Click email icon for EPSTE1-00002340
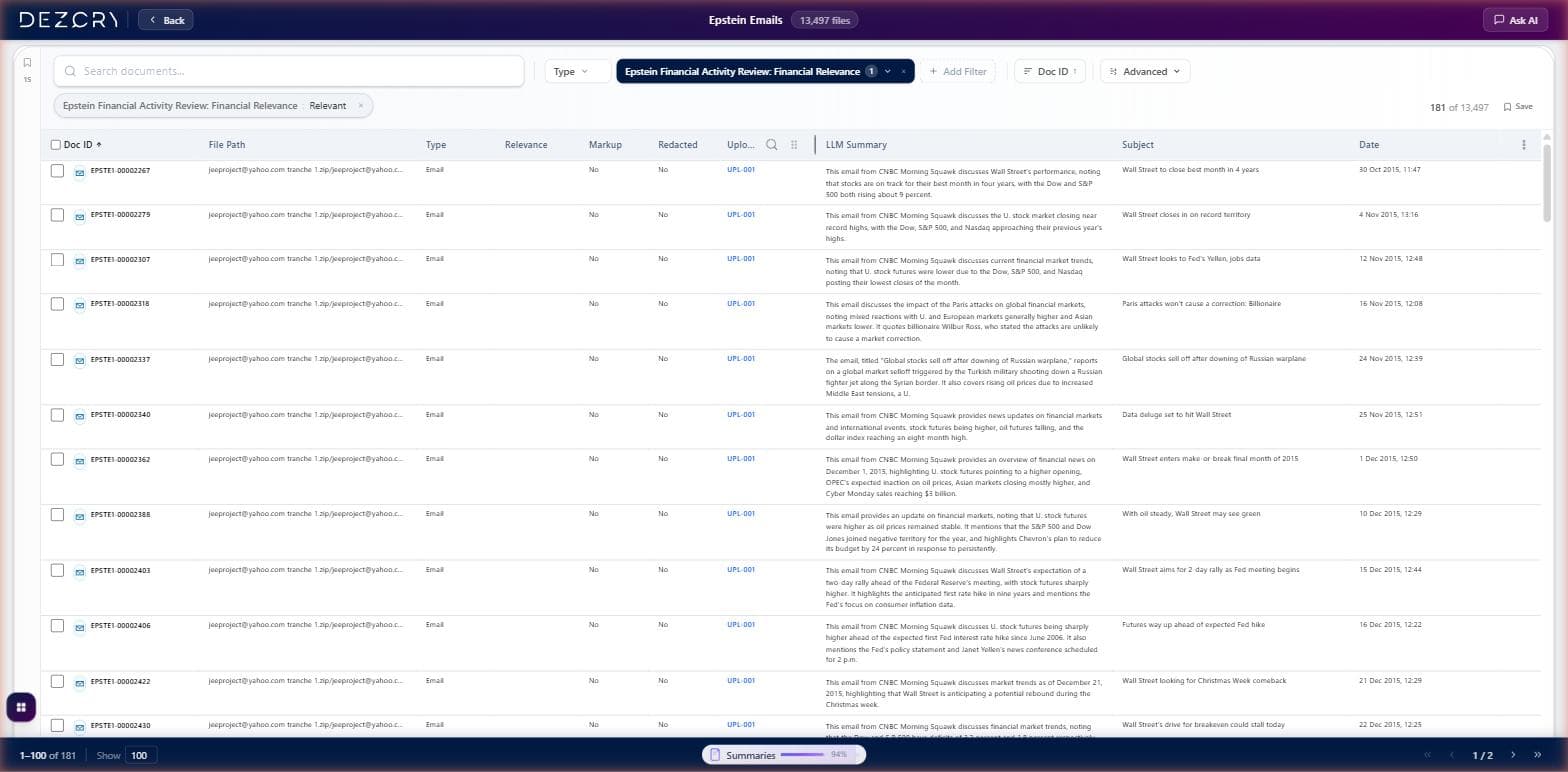Screen dimensions: 1568x772 [x=80, y=416]
